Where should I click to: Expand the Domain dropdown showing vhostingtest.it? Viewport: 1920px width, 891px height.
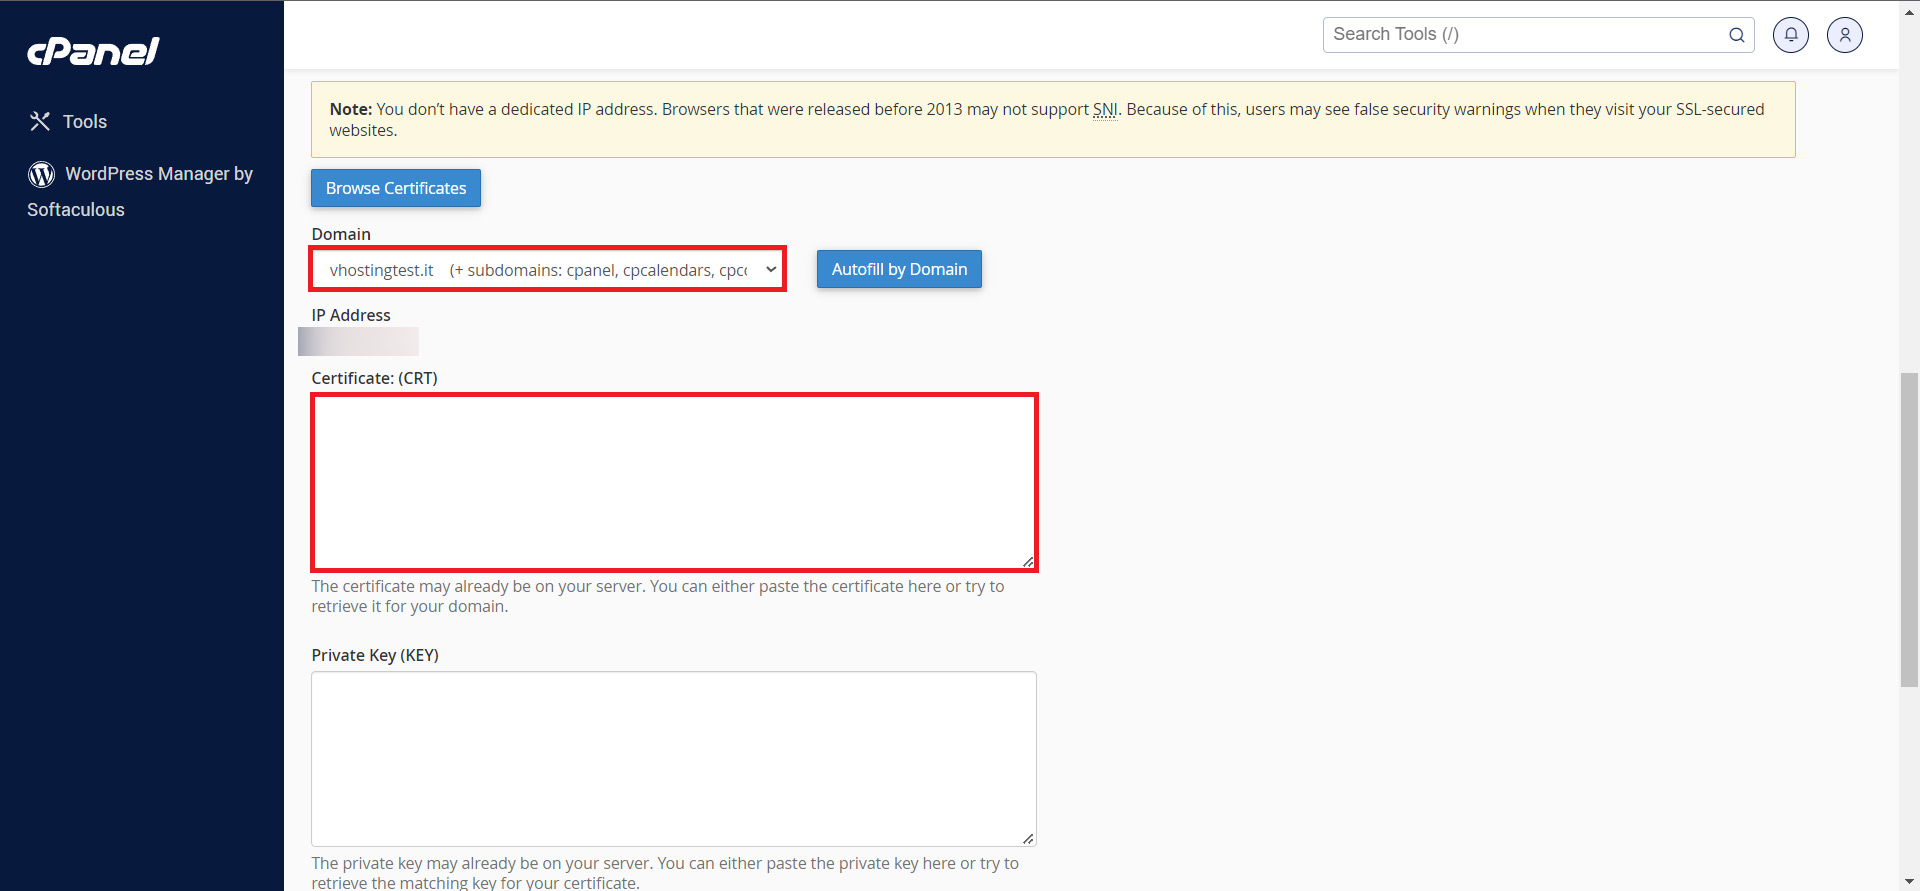point(548,270)
